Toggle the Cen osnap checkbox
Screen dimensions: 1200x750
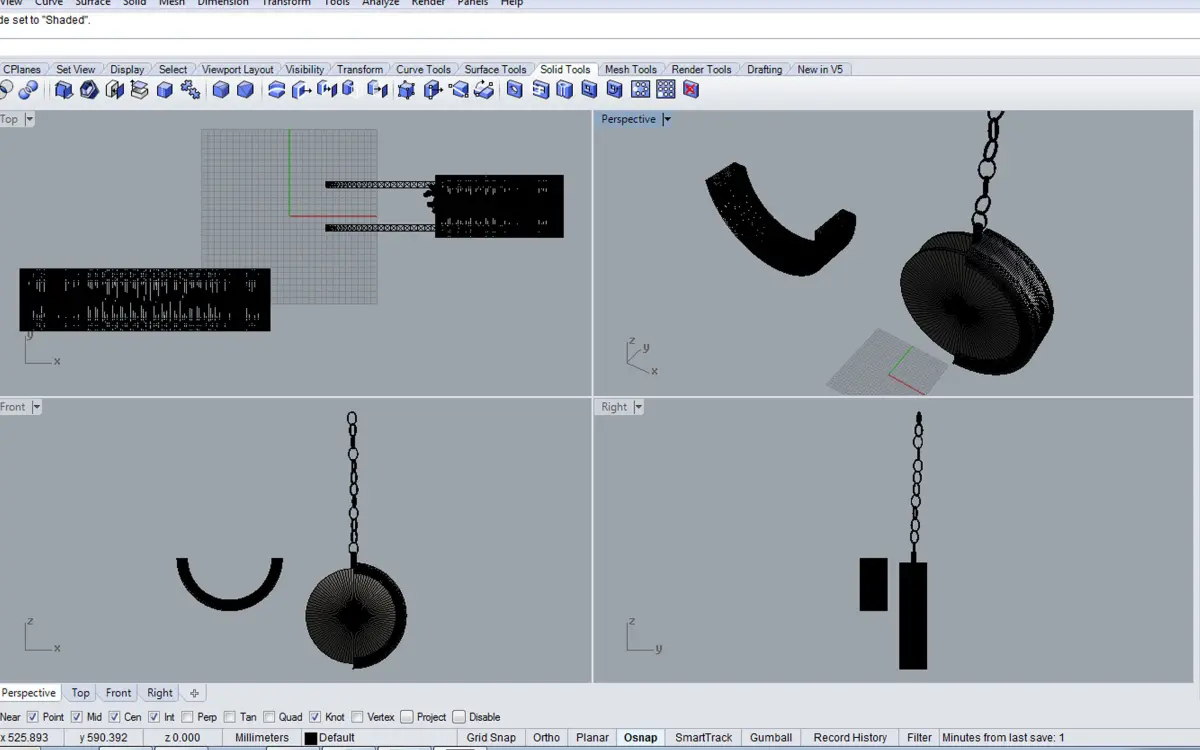pos(114,717)
